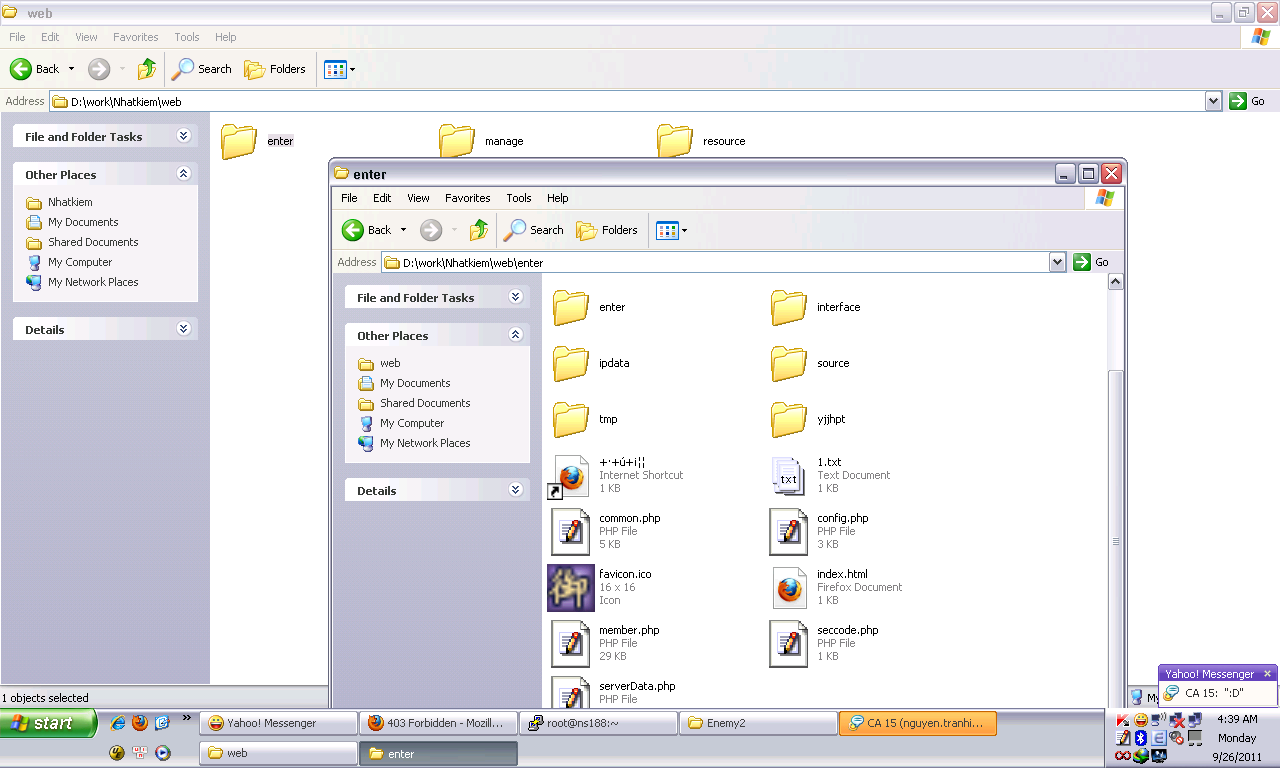This screenshot has height=768, width=1280.
Task: Open My Network Places in web window
Action: [93, 282]
